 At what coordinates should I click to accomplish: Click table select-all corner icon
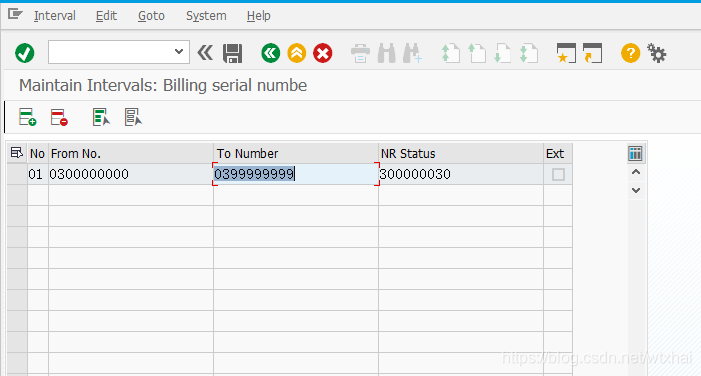pyautogui.click(x=17, y=153)
